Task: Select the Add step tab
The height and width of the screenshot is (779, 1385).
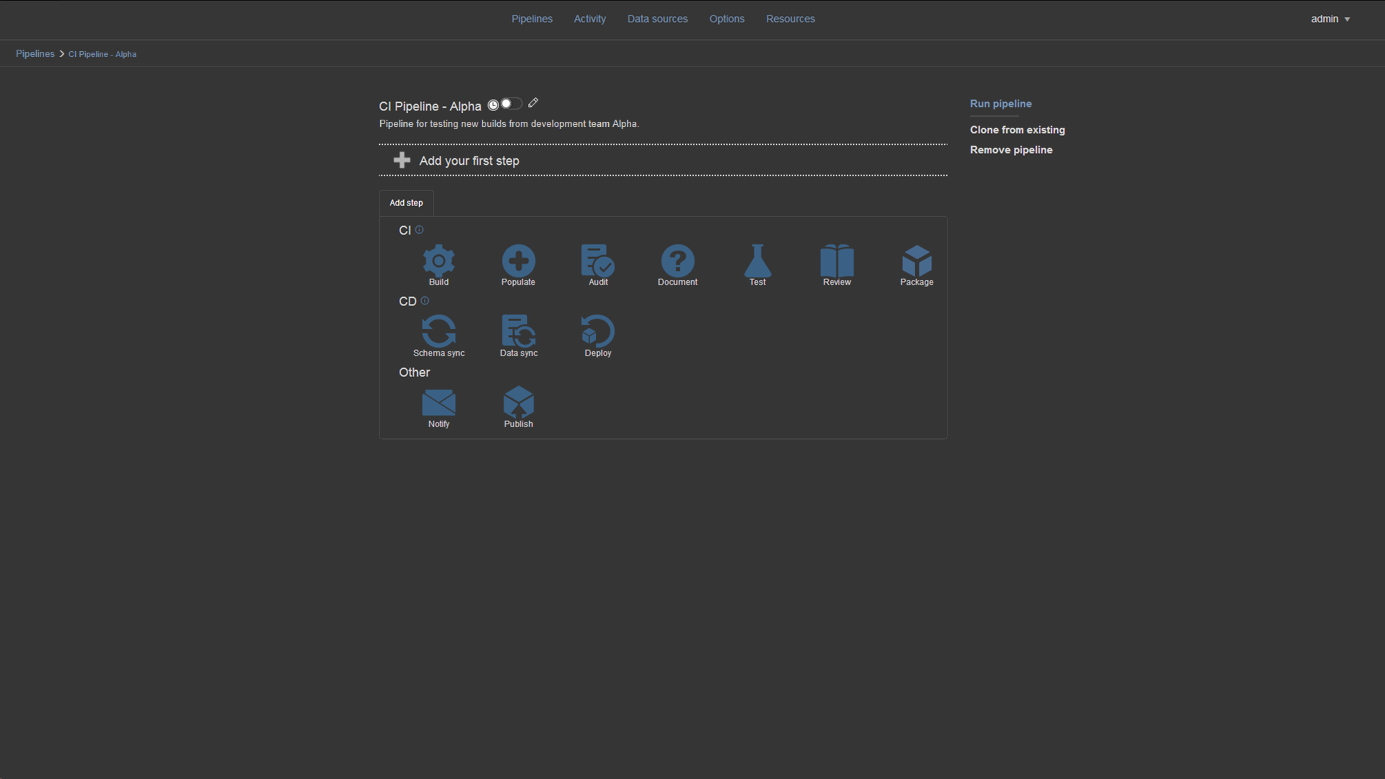Action: [x=406, y=203]
